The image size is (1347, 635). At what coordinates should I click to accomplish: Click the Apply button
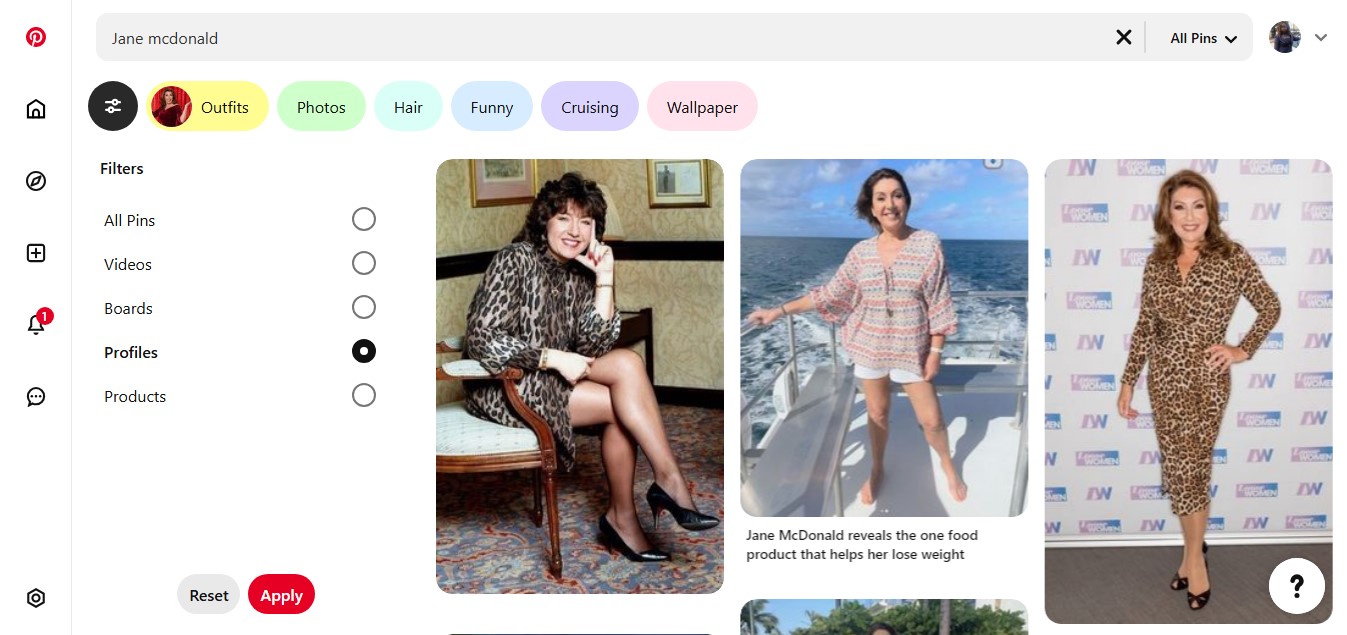281,594
